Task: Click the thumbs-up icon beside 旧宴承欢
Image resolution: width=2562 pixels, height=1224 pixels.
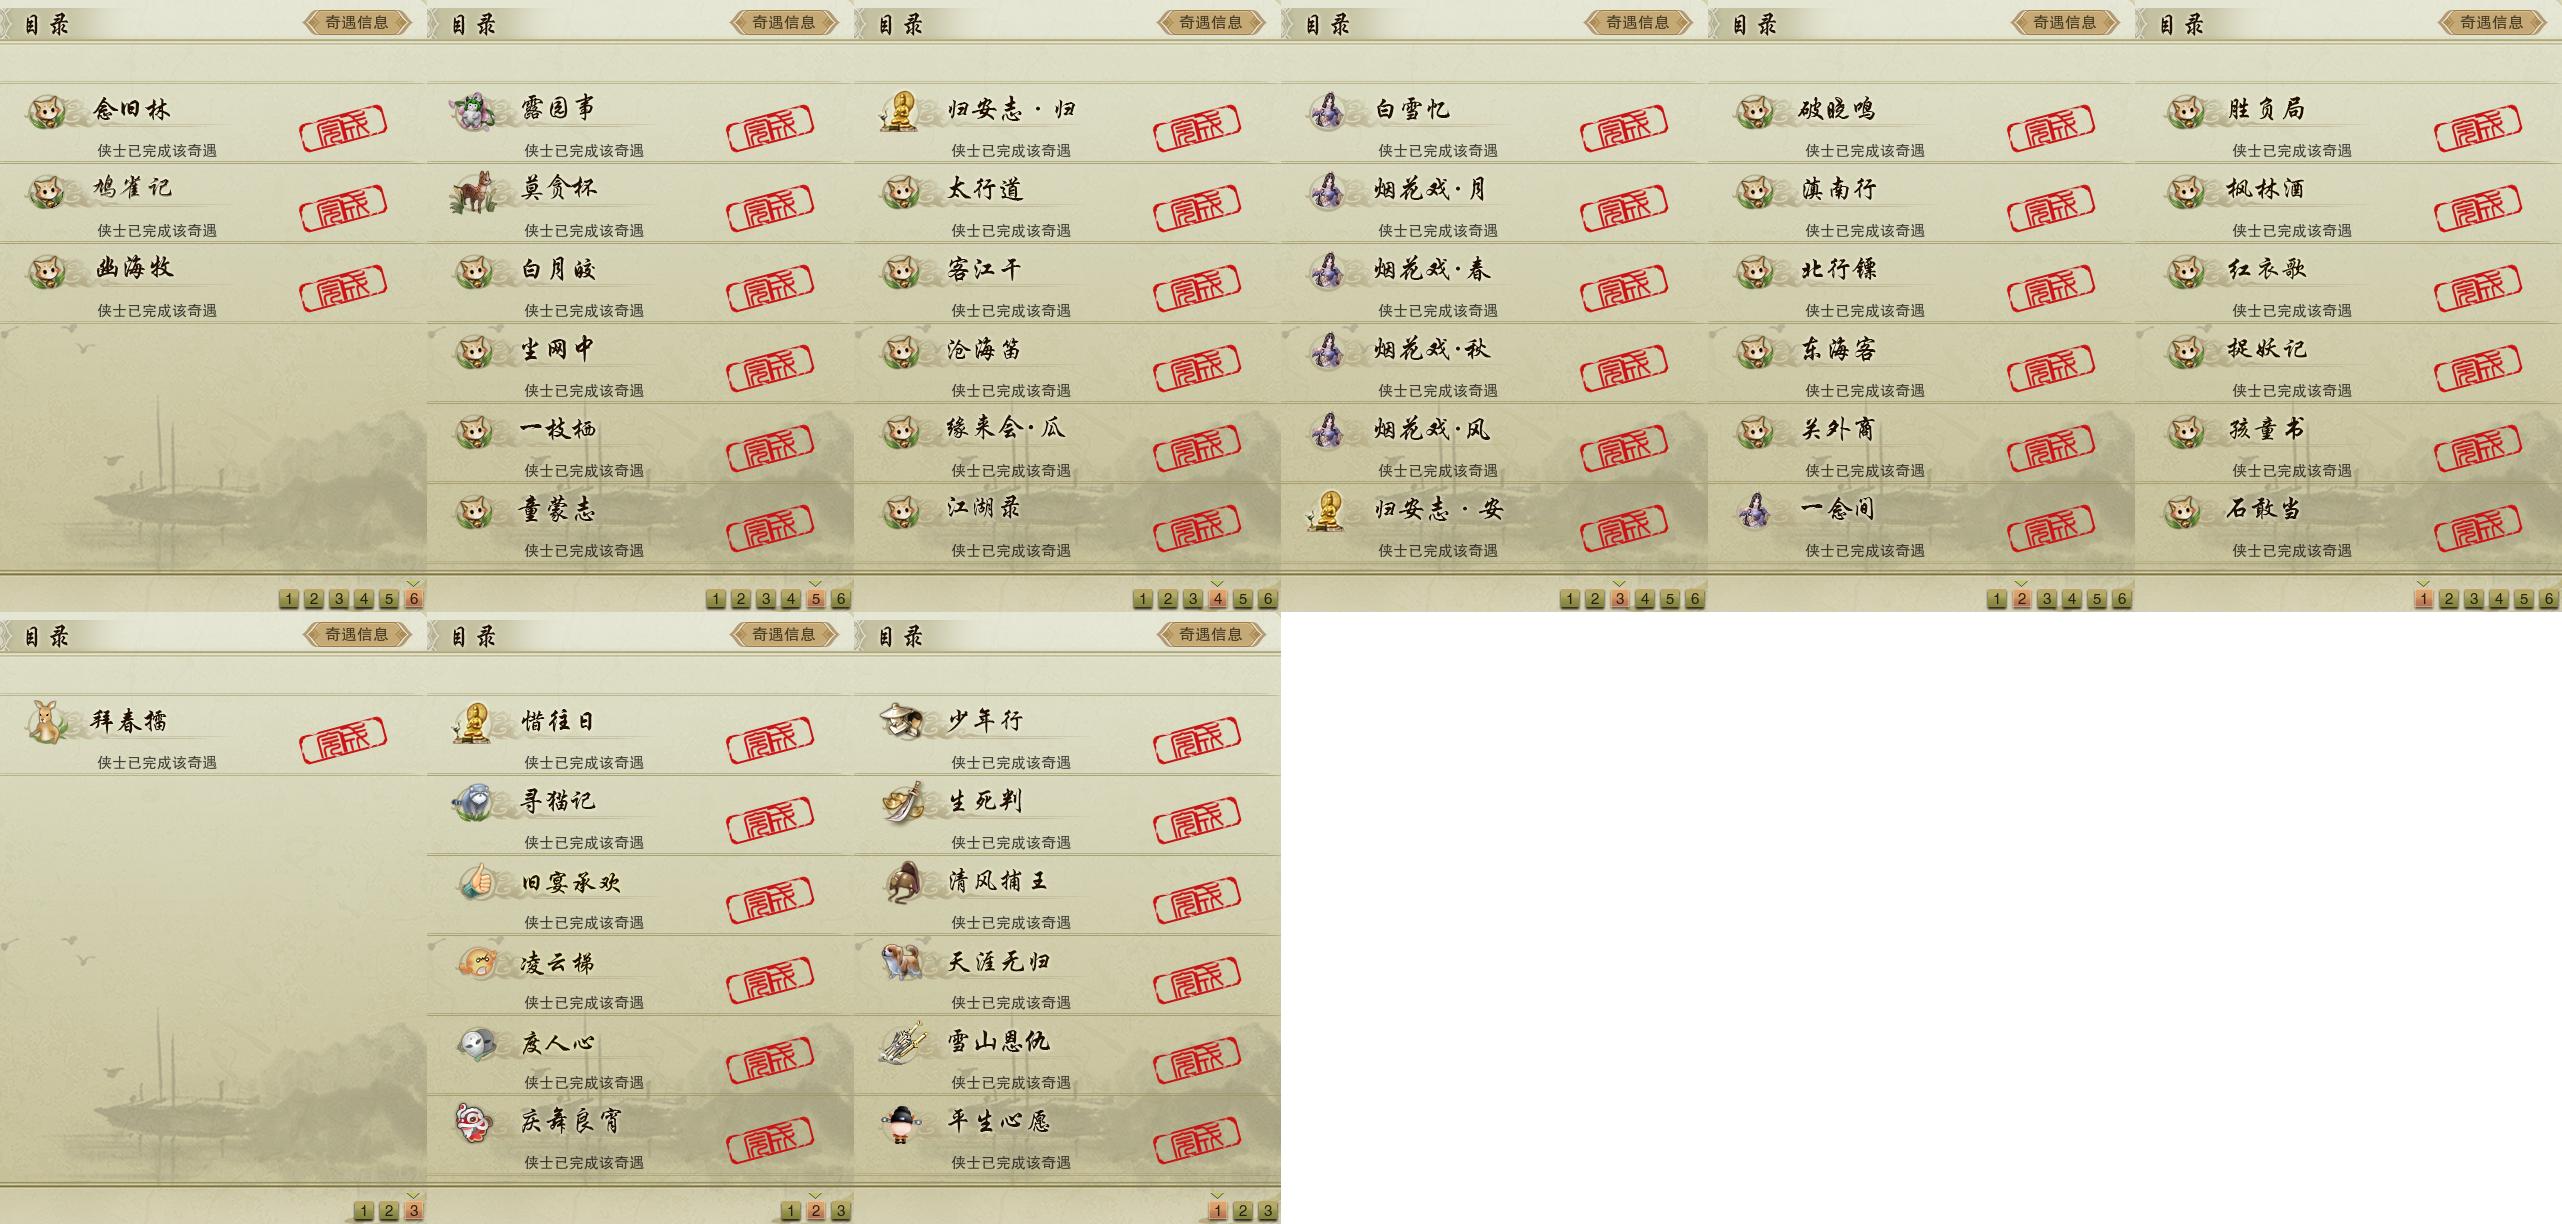Action: 475,882
